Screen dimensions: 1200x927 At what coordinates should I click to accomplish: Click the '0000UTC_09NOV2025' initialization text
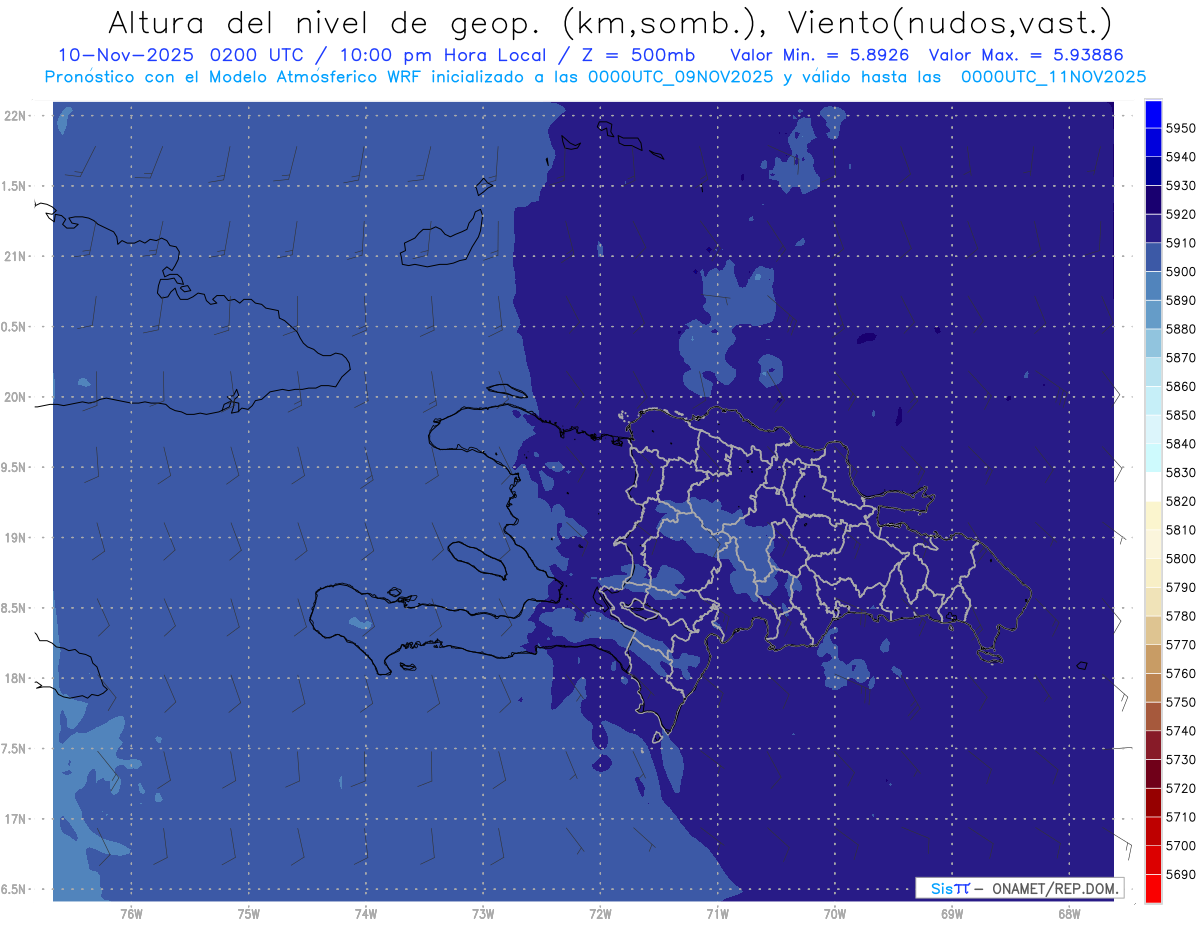tap(680, 76)
